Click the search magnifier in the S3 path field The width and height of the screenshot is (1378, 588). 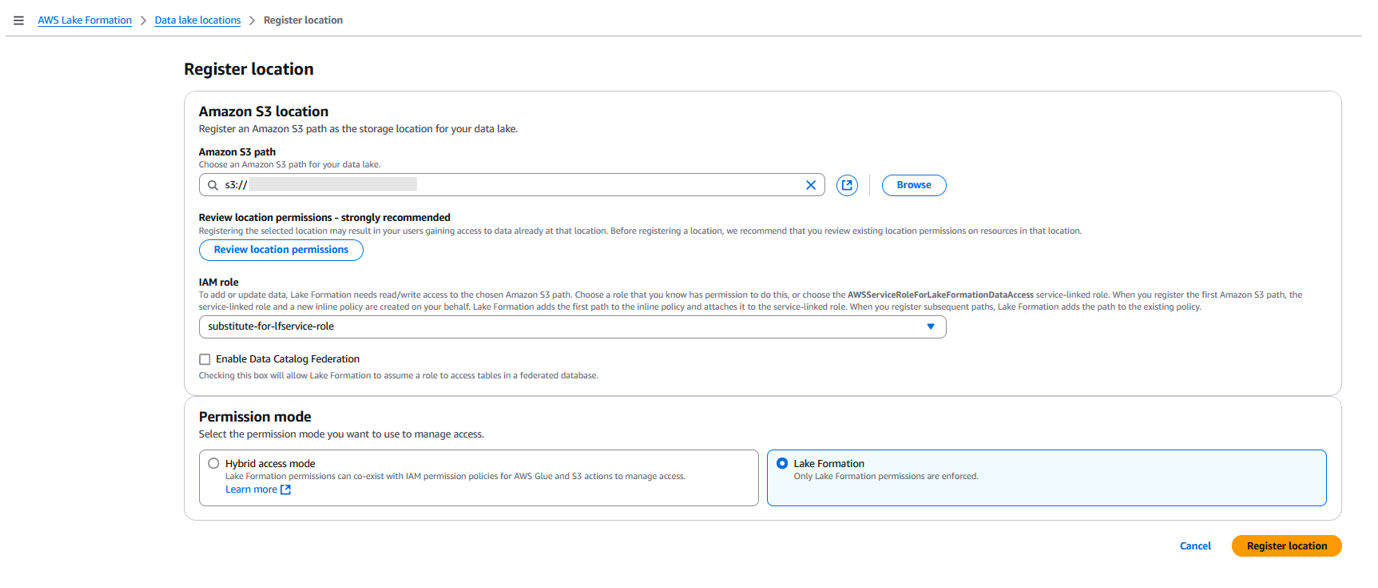(213, 185)
